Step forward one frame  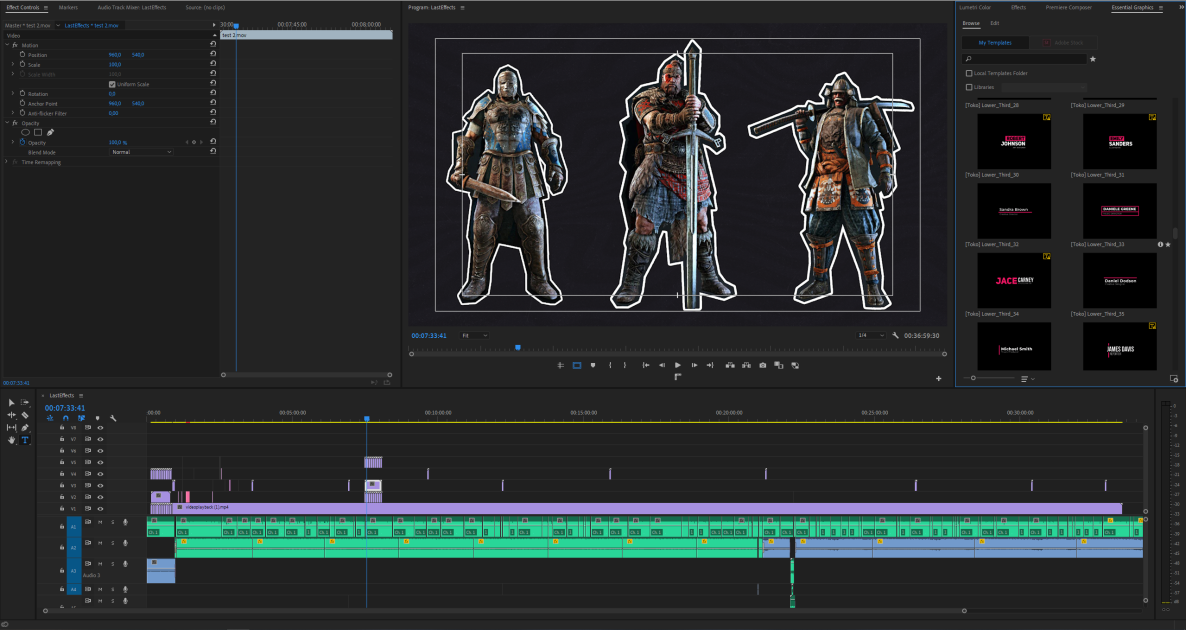[694, 365]
